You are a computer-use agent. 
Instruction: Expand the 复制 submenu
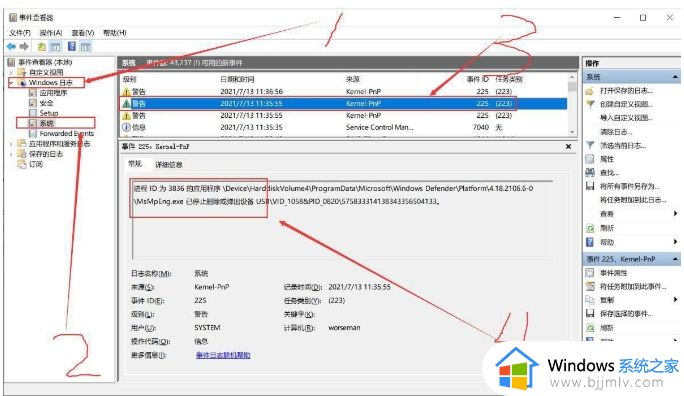pos(675,300)
